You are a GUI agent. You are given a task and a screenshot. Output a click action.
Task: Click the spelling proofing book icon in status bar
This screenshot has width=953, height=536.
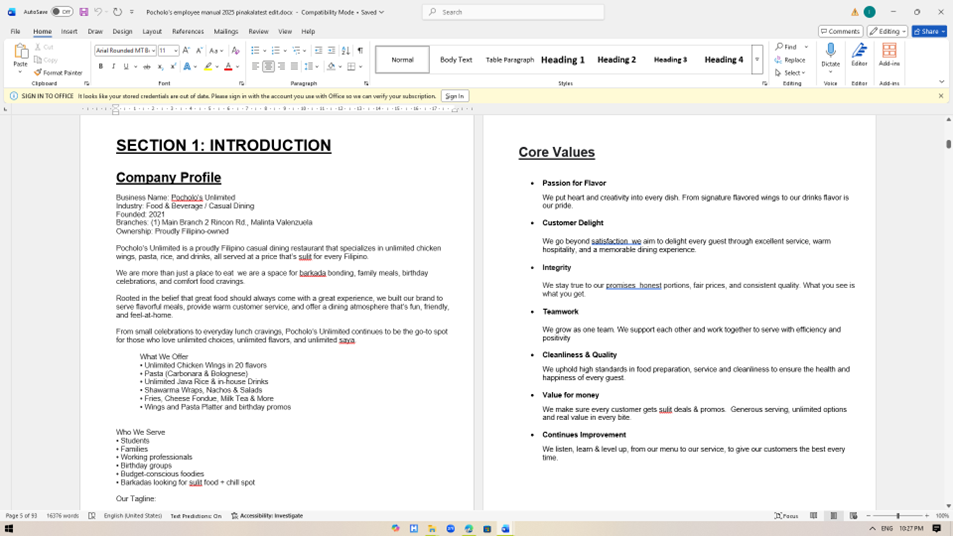point(92,516)
